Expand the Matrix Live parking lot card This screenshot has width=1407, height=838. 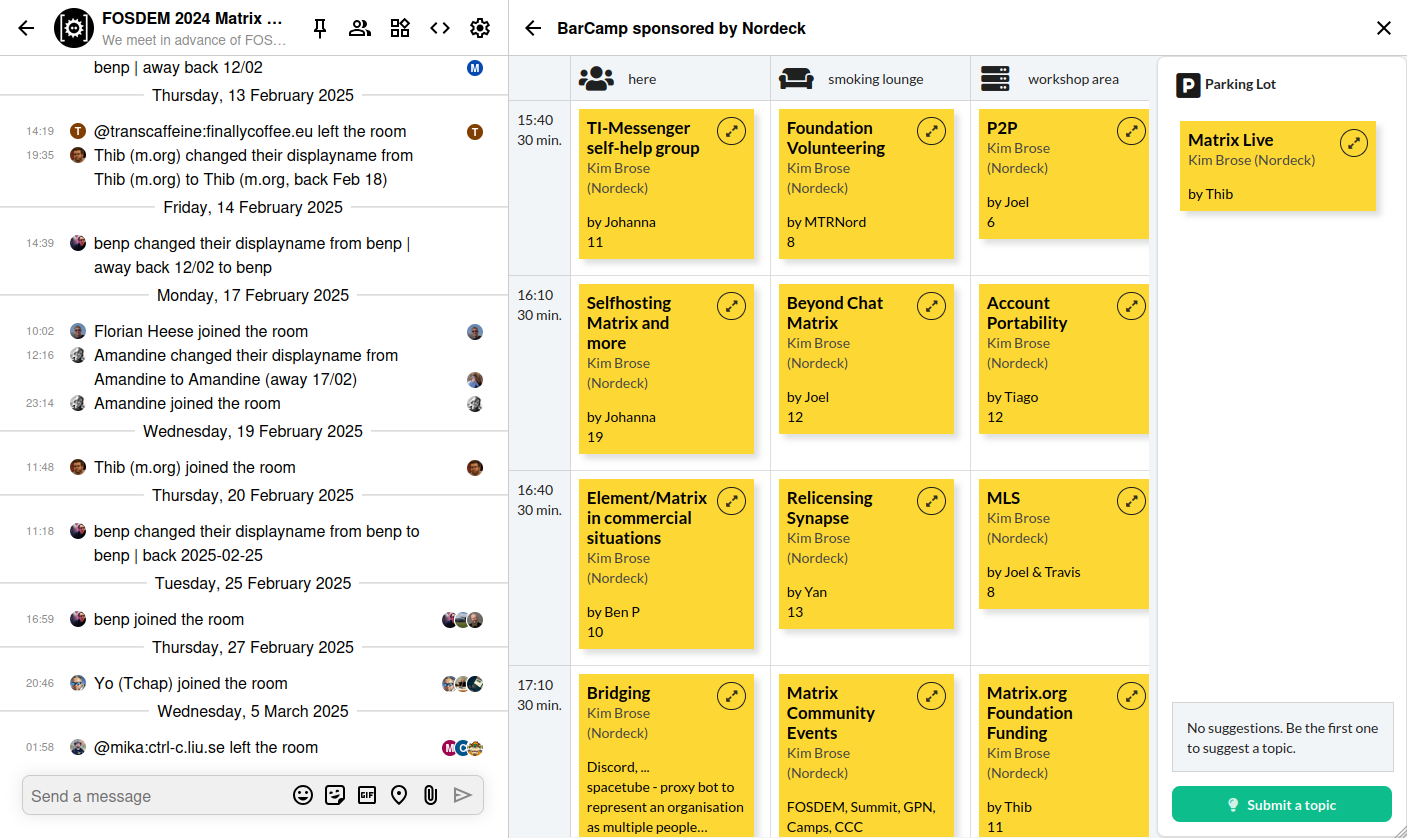click(1353, 143)
